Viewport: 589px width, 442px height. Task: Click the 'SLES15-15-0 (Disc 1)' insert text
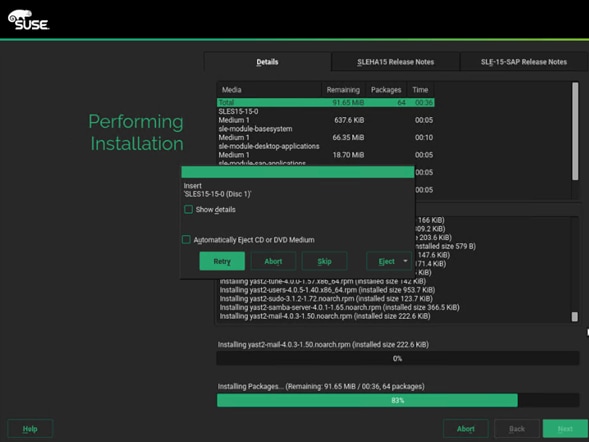(217, 194)
